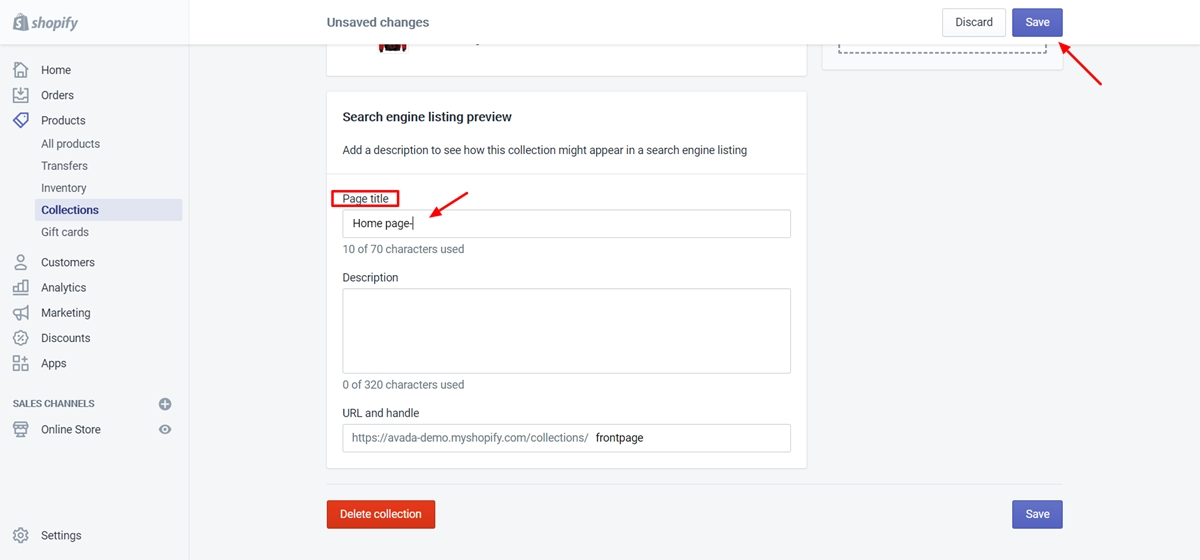Focus the Description text area

[x=566, y=331]
